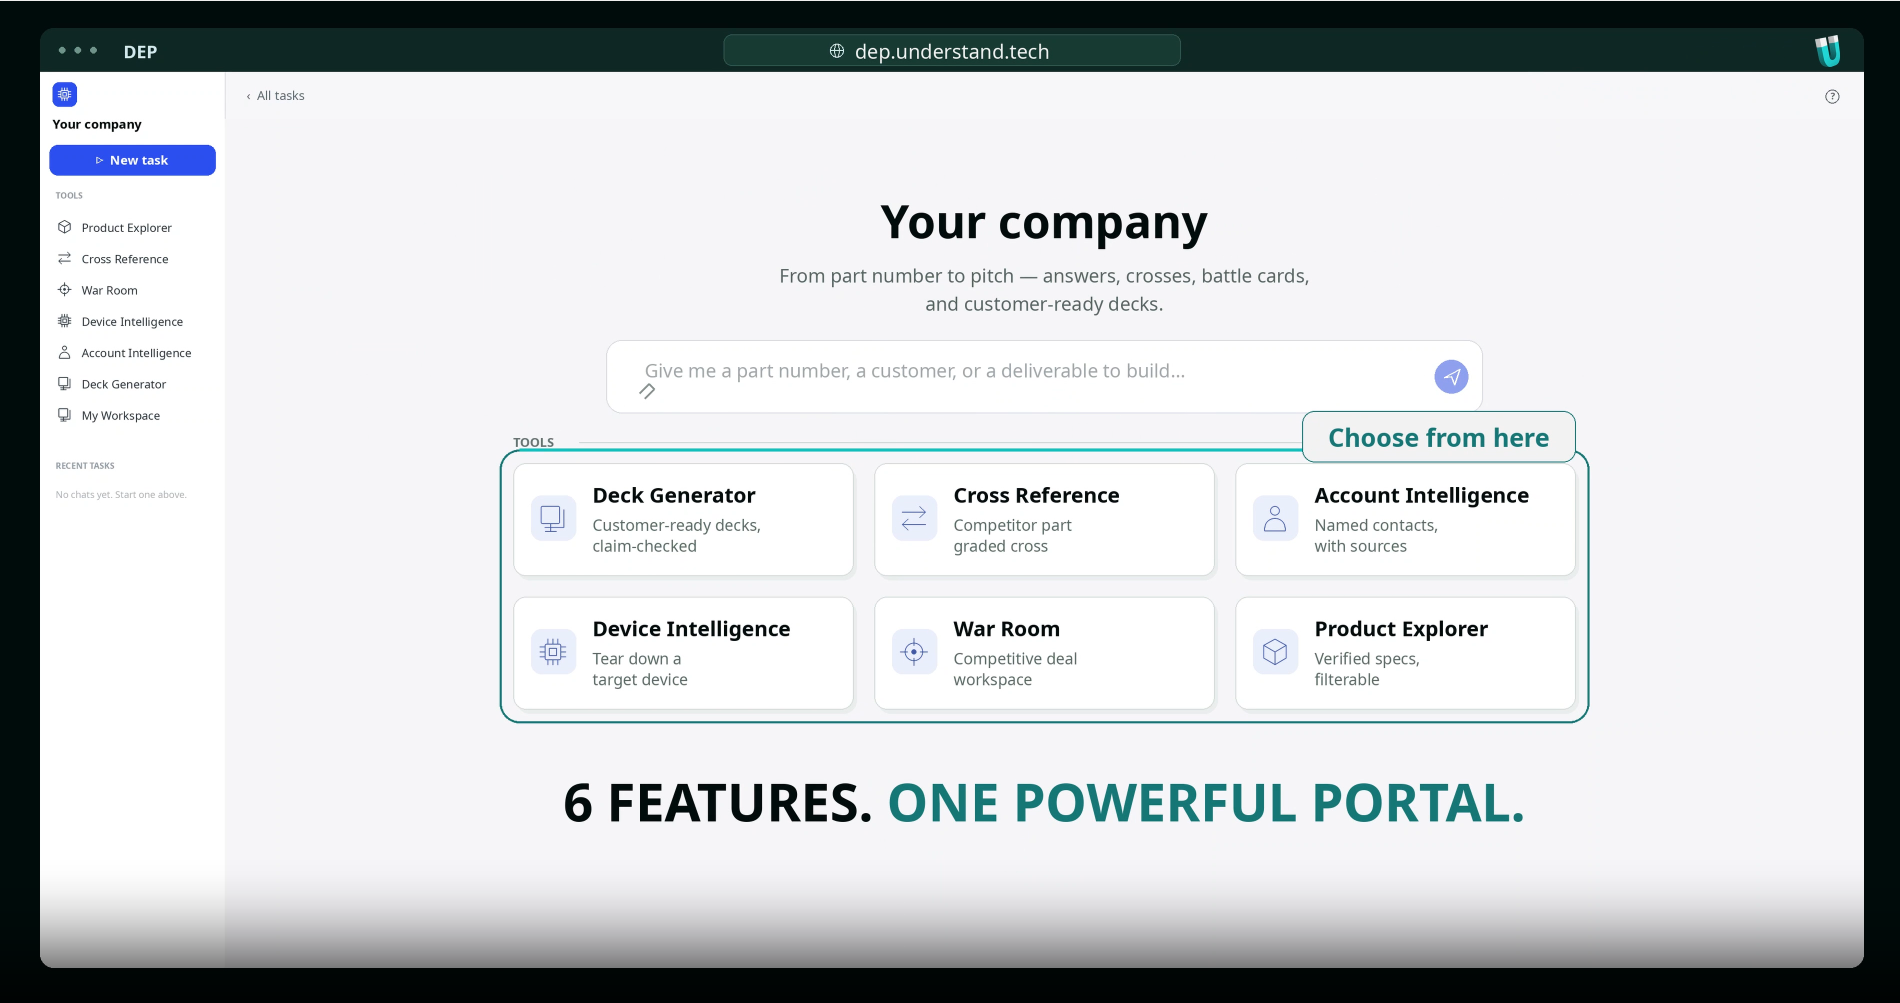Viewport: 1900px width, 1003px height.
Task: Click the attachment icon inside the prompt box
Action: click(647, 391)
